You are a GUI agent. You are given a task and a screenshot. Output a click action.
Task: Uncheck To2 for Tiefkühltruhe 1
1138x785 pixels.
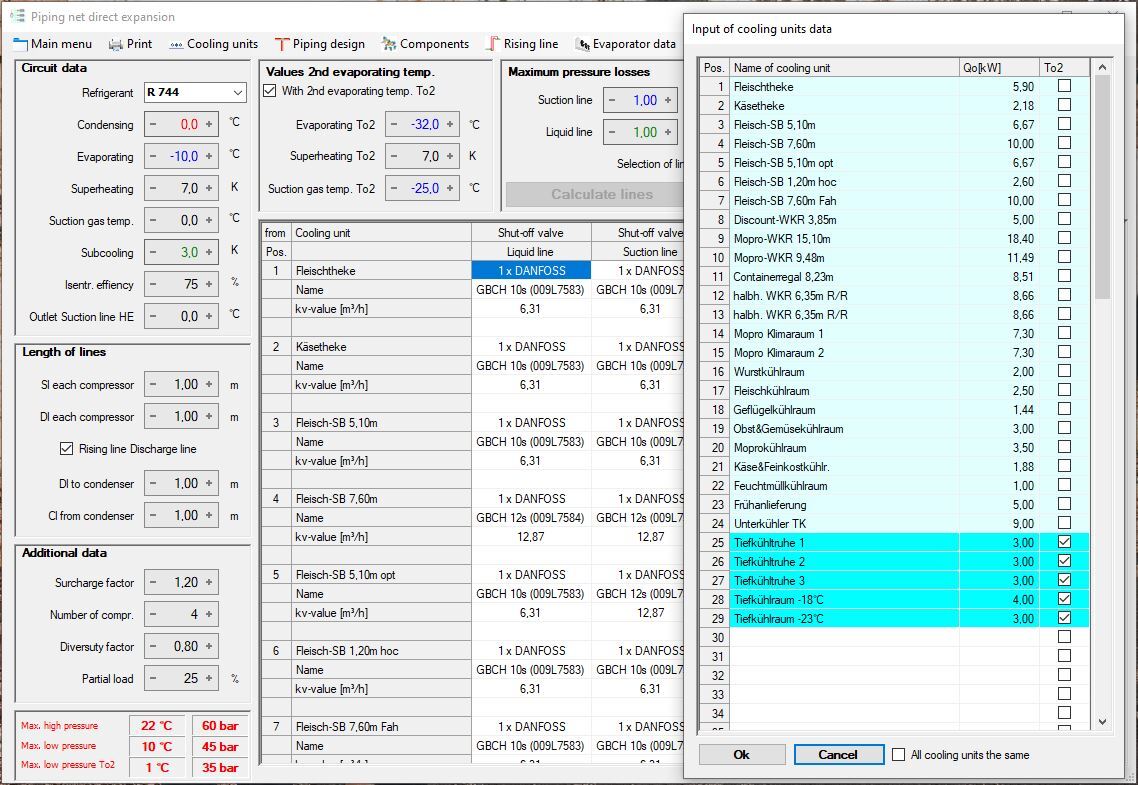pos(1064,542)
